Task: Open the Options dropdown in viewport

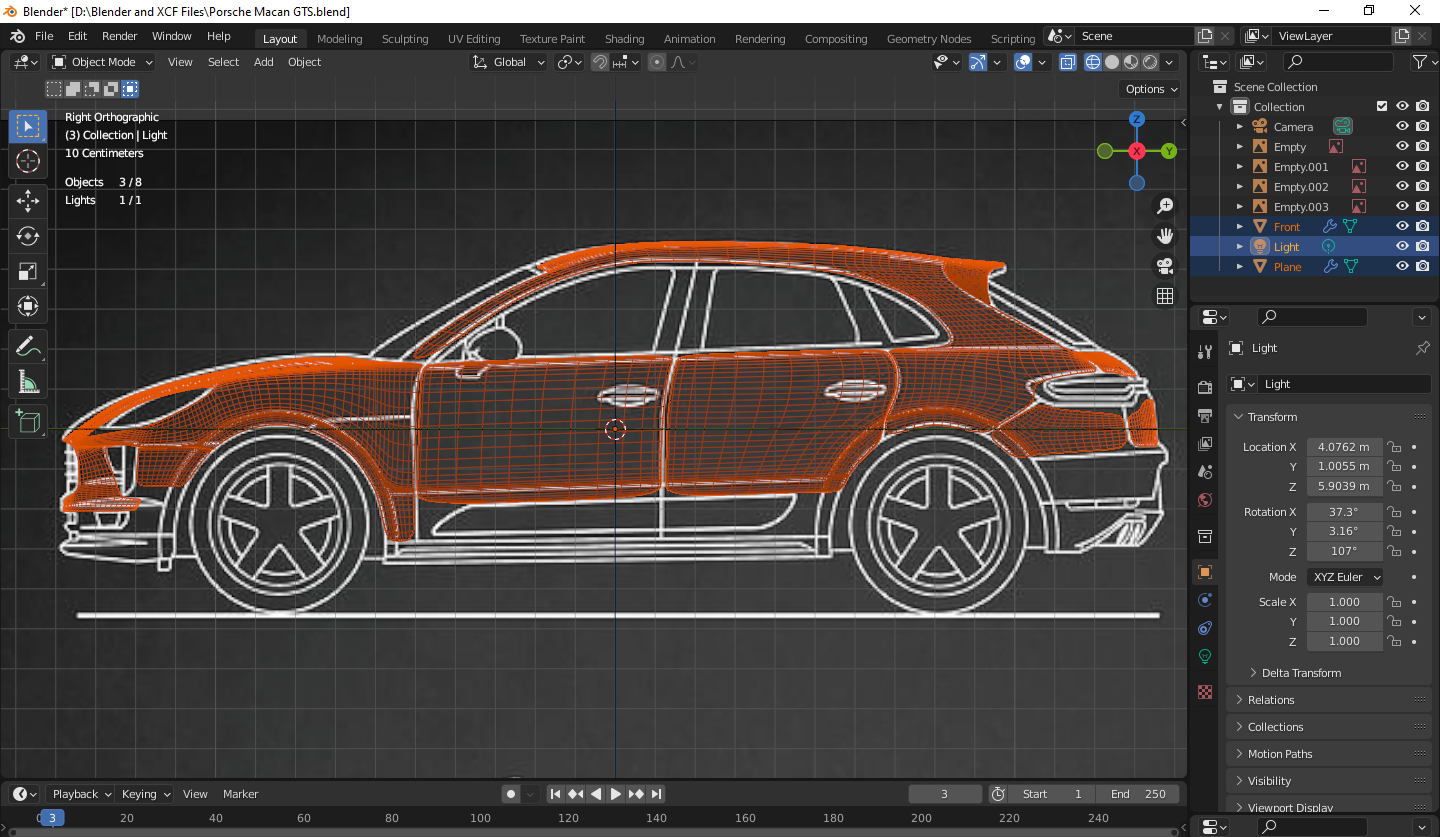Action: click(1151, 89)
